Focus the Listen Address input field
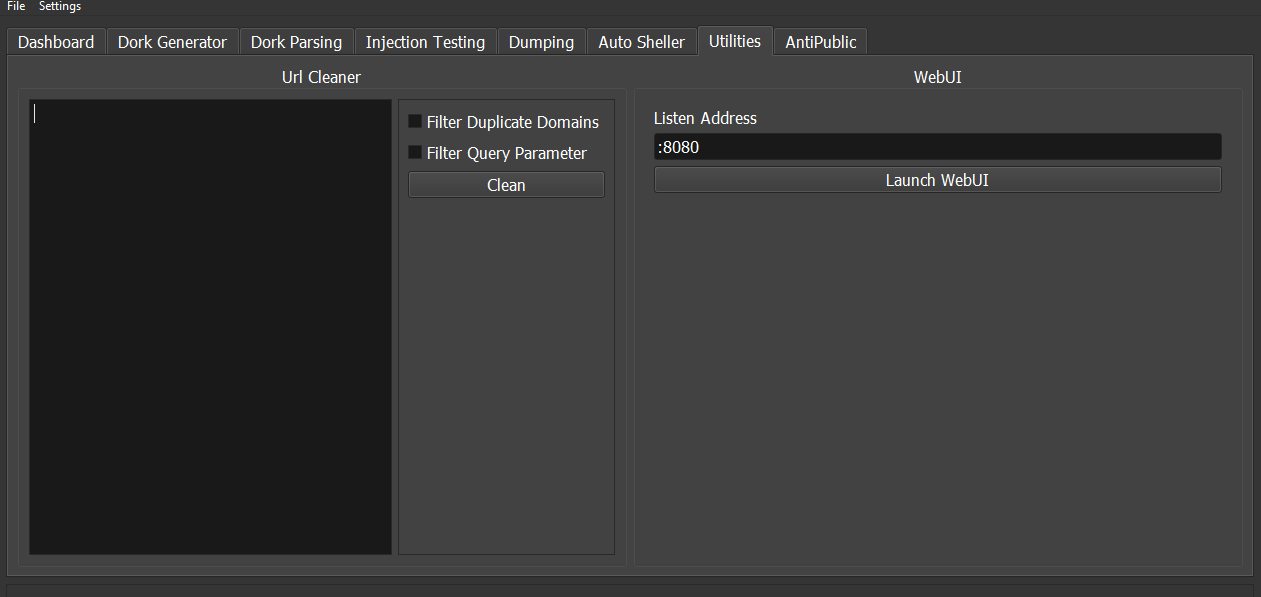The image size is (1261, 597). (x=937, y=147)
